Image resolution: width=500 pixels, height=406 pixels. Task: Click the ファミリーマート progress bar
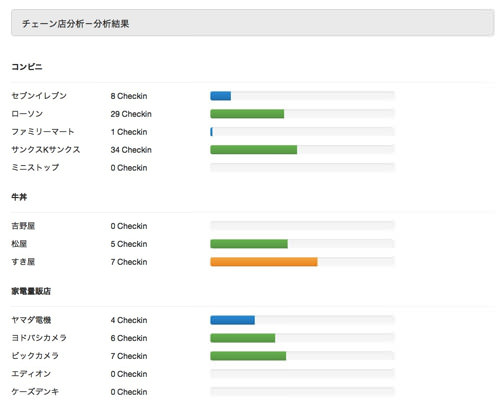click(x=302, y=132)
